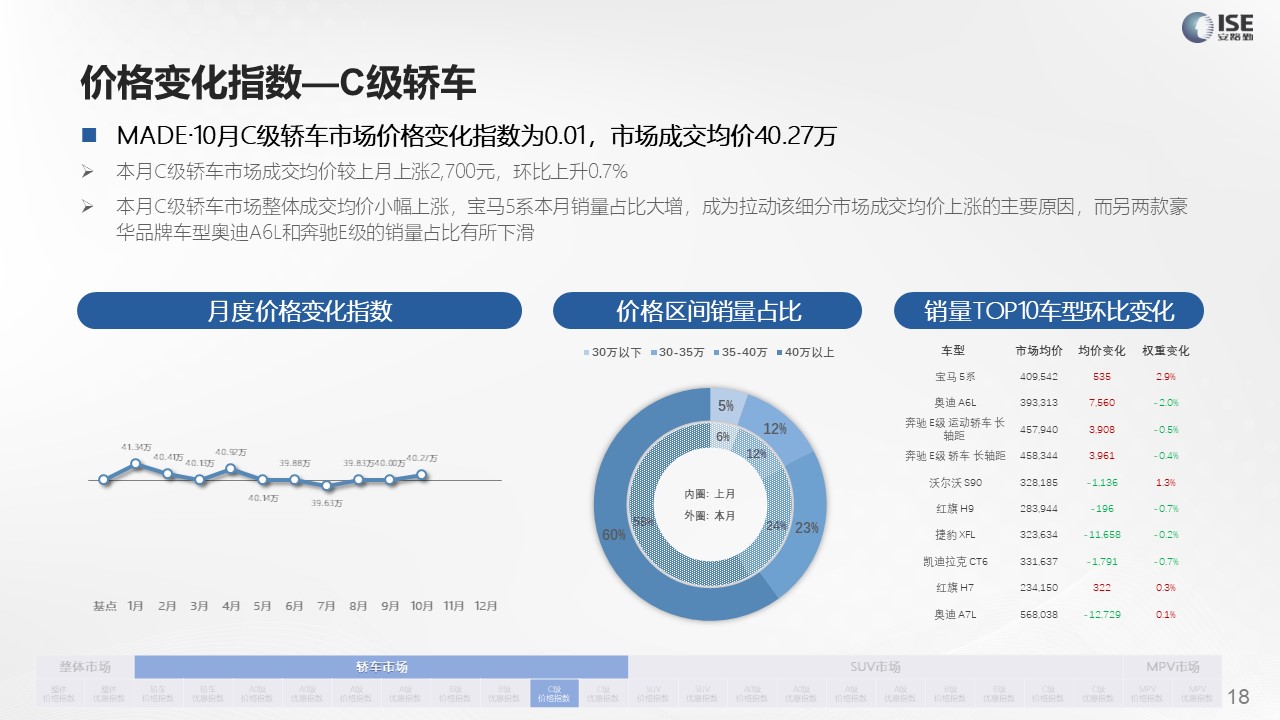Click the 35-40万 legend color swatch
Image resolution: width=1280 pixels, height=720 pixels.
pos(717,353)
